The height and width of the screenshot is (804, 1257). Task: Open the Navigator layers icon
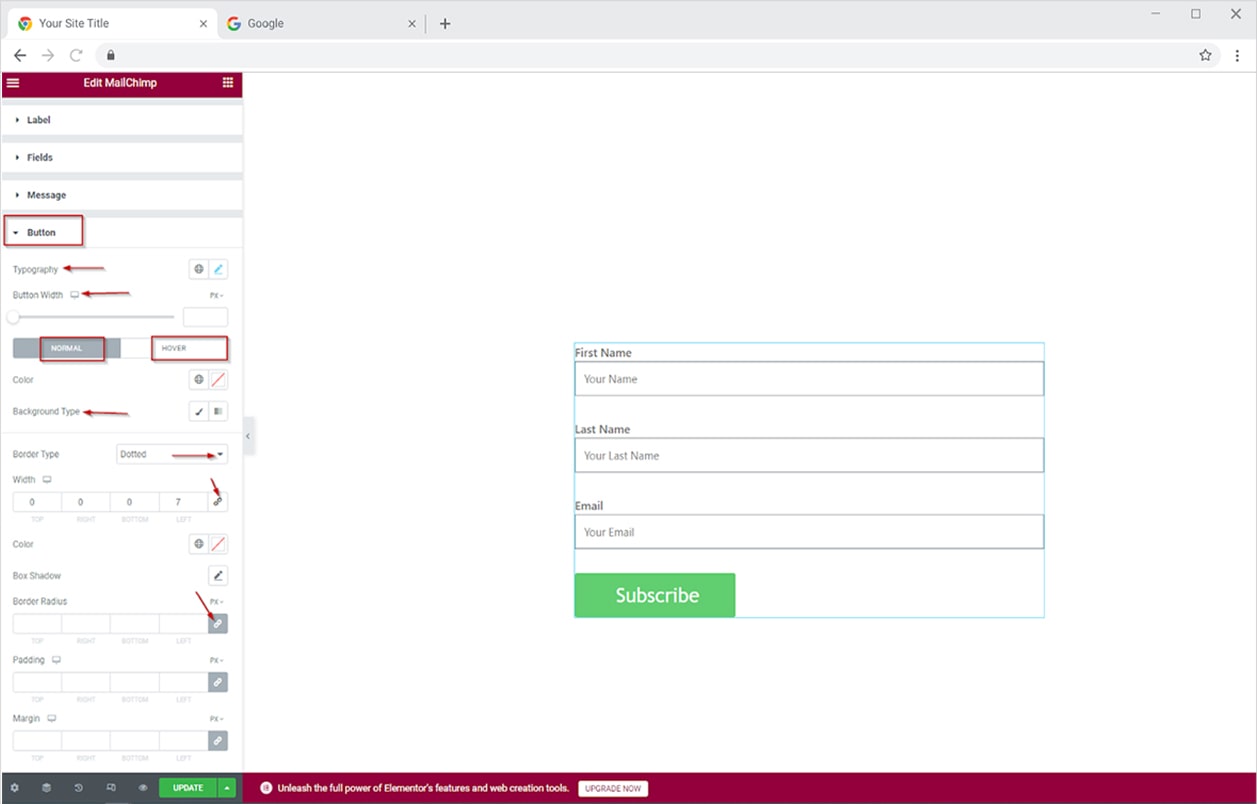46,788
